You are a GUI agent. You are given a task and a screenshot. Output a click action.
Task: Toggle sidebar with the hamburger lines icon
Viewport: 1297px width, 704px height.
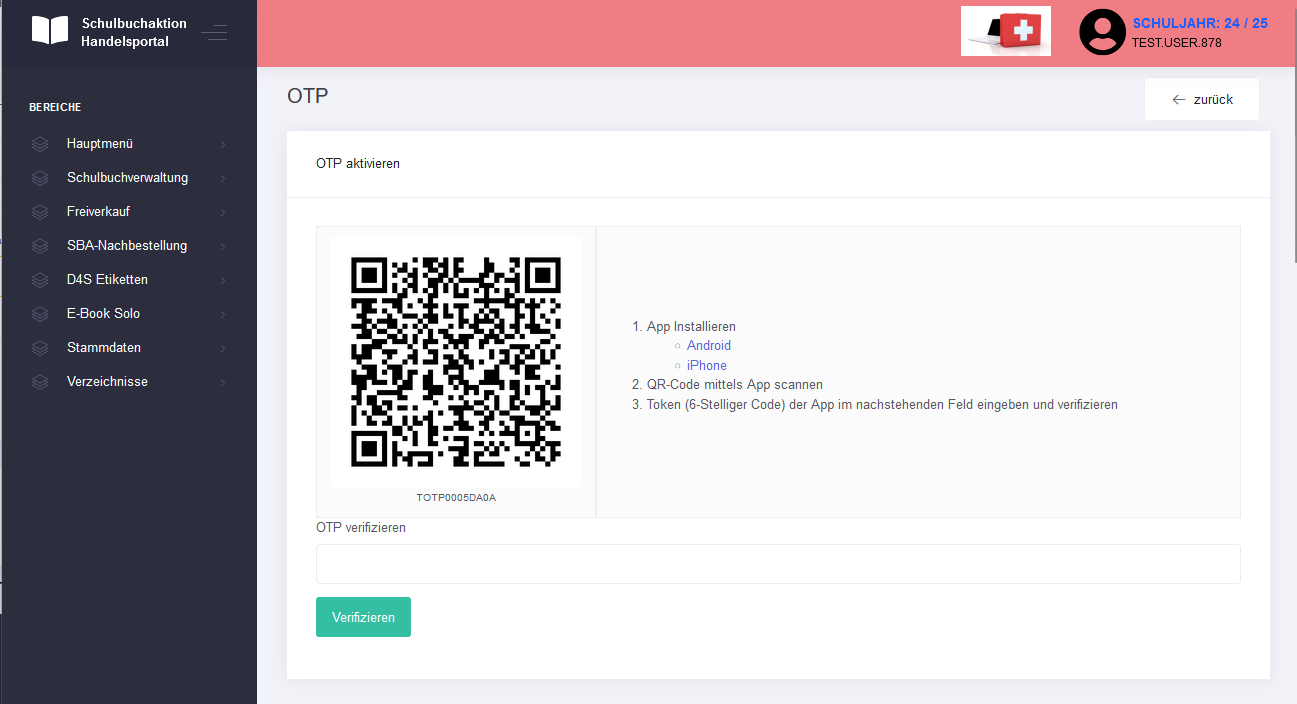tap(214, 32)
